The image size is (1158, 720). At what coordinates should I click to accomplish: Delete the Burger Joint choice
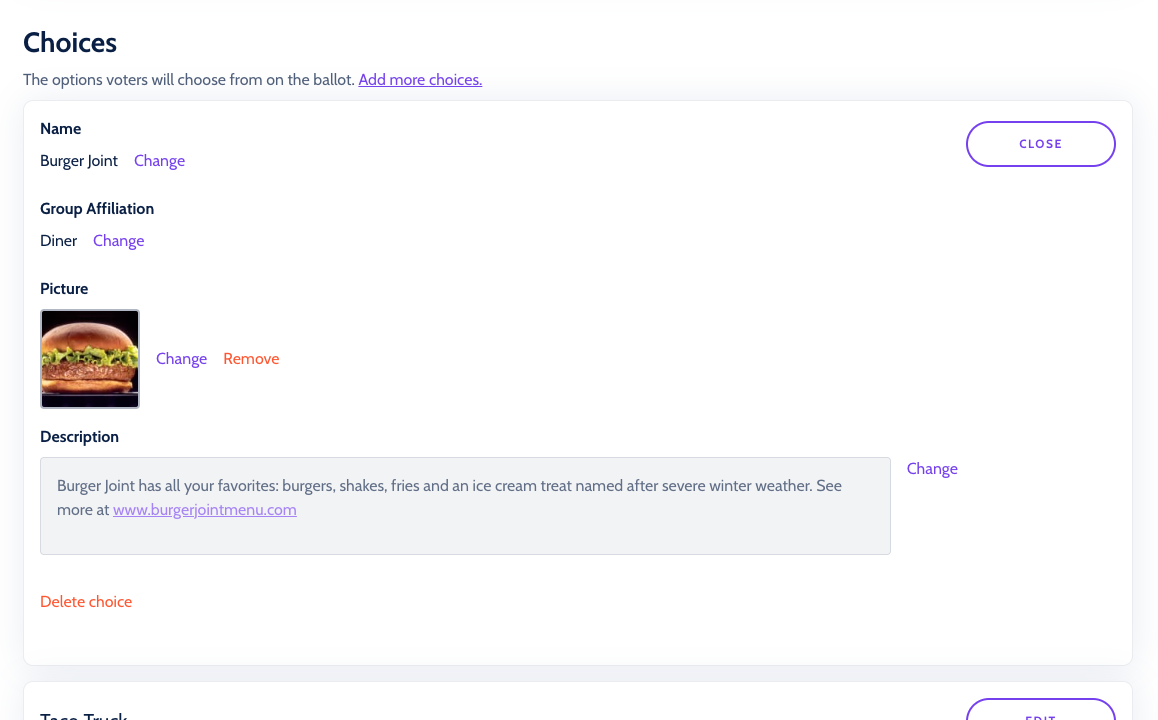86,602
